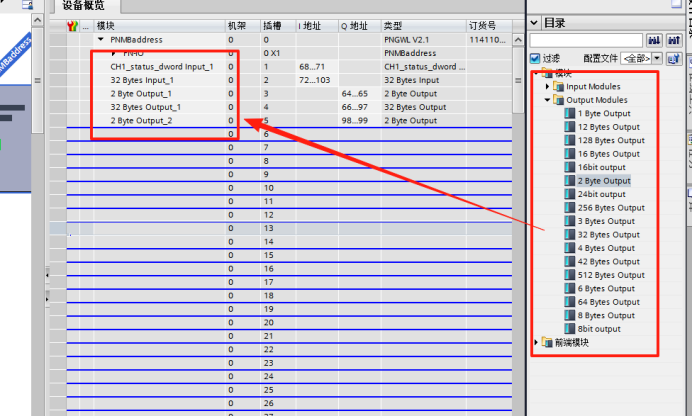Click the graphic view scroll-up arrow
The width and height of the screenshot is (692, 416).
coord(38,20)
